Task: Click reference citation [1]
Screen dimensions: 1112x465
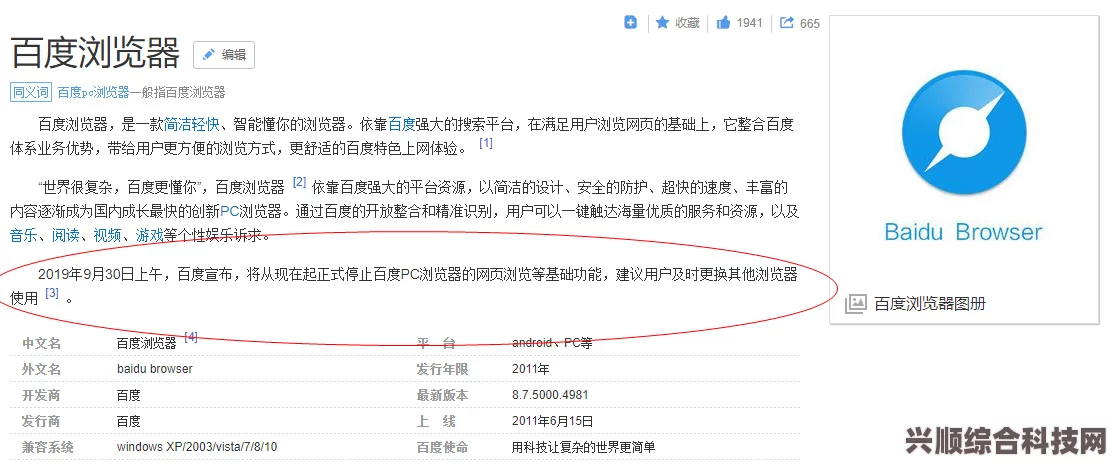Action: [x=486, y=143]
